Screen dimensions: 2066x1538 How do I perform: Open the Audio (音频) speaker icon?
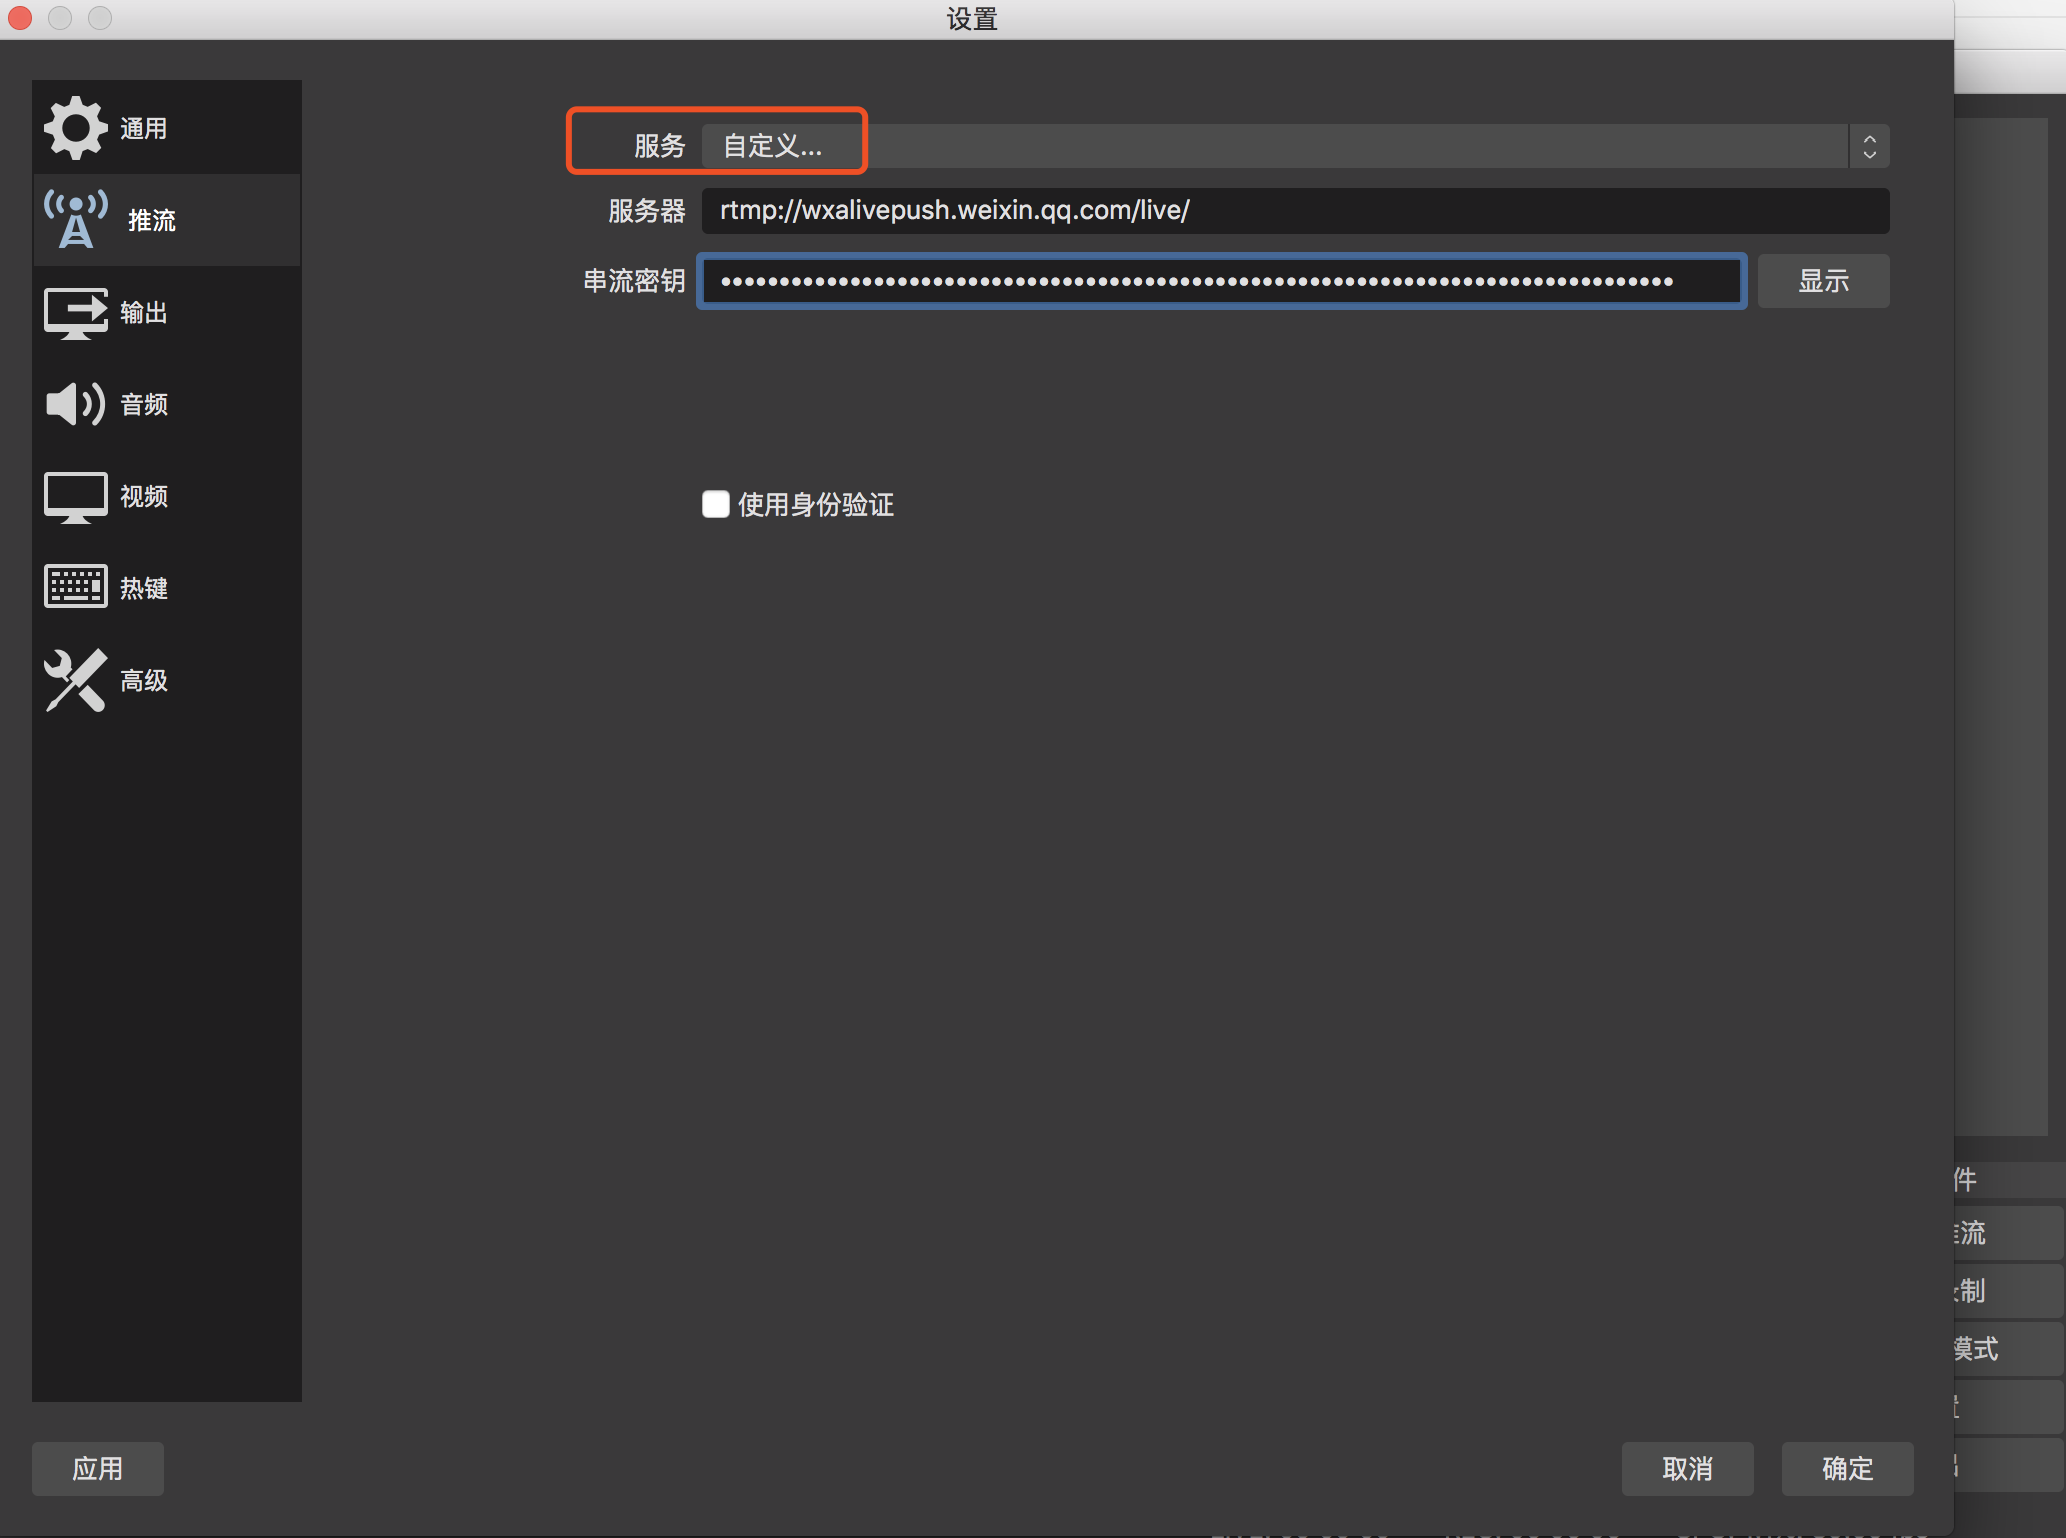point(76,404)
